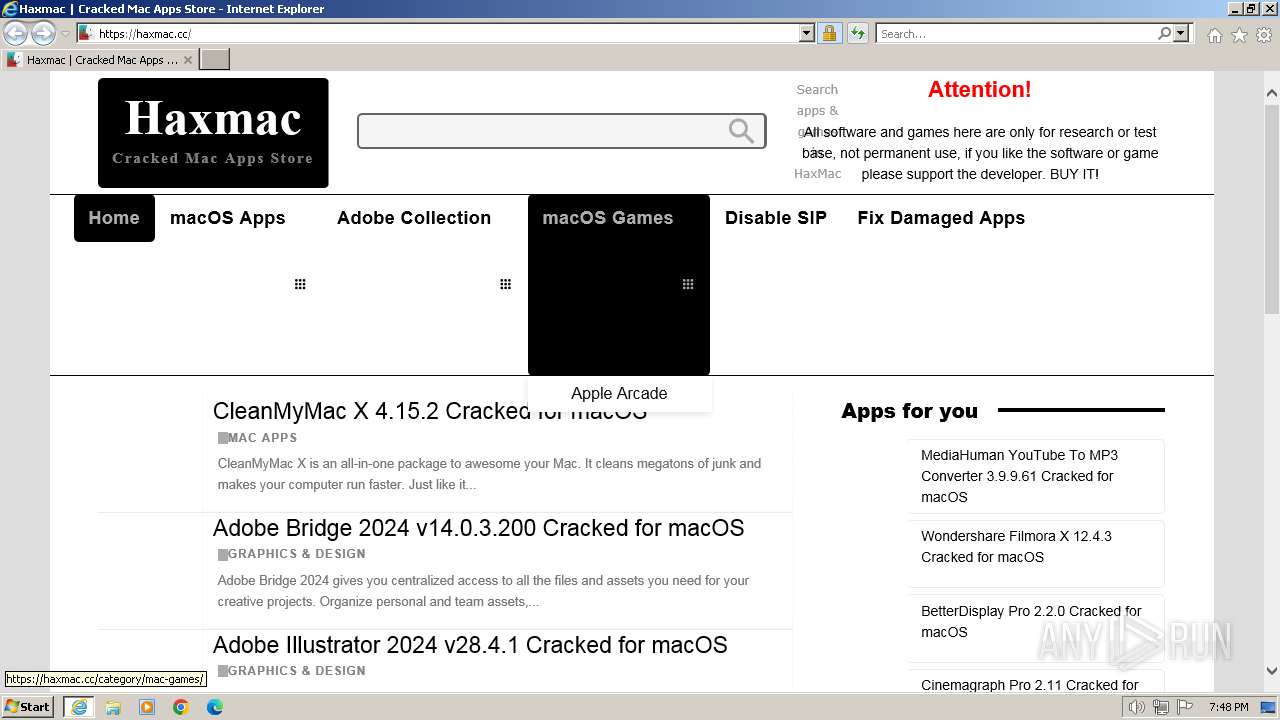This screenshot has width=1280, height=720.
Task: Open the address bar URL dropdown
Action: 807,33
